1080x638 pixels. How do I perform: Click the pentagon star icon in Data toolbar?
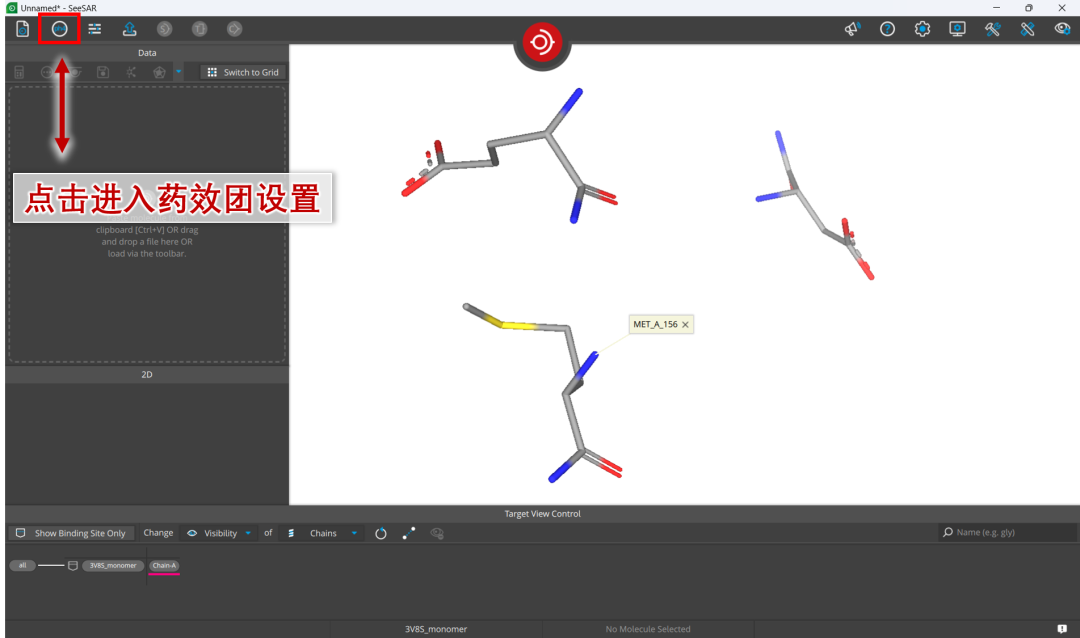click(159, 72)
